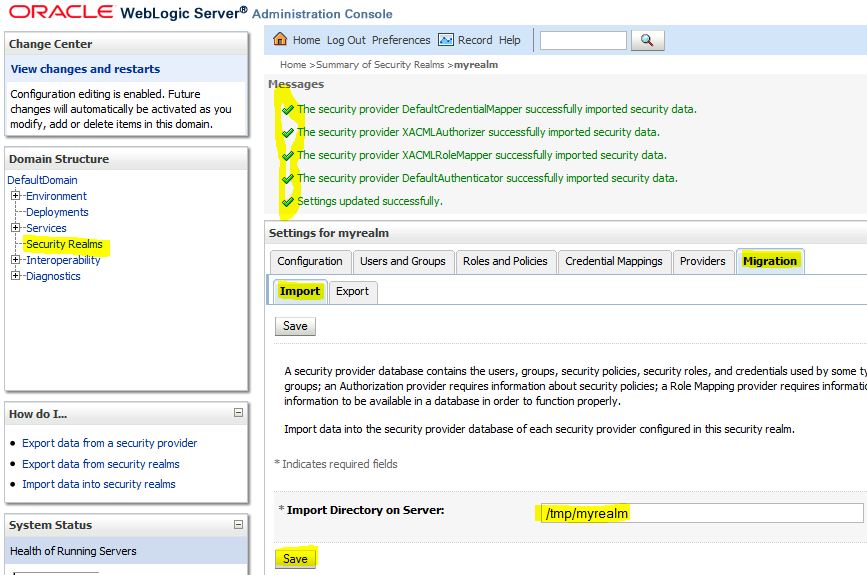The image size is (867, 575).
Task: Open Export data from a security provider
Action: coord(109,443)
